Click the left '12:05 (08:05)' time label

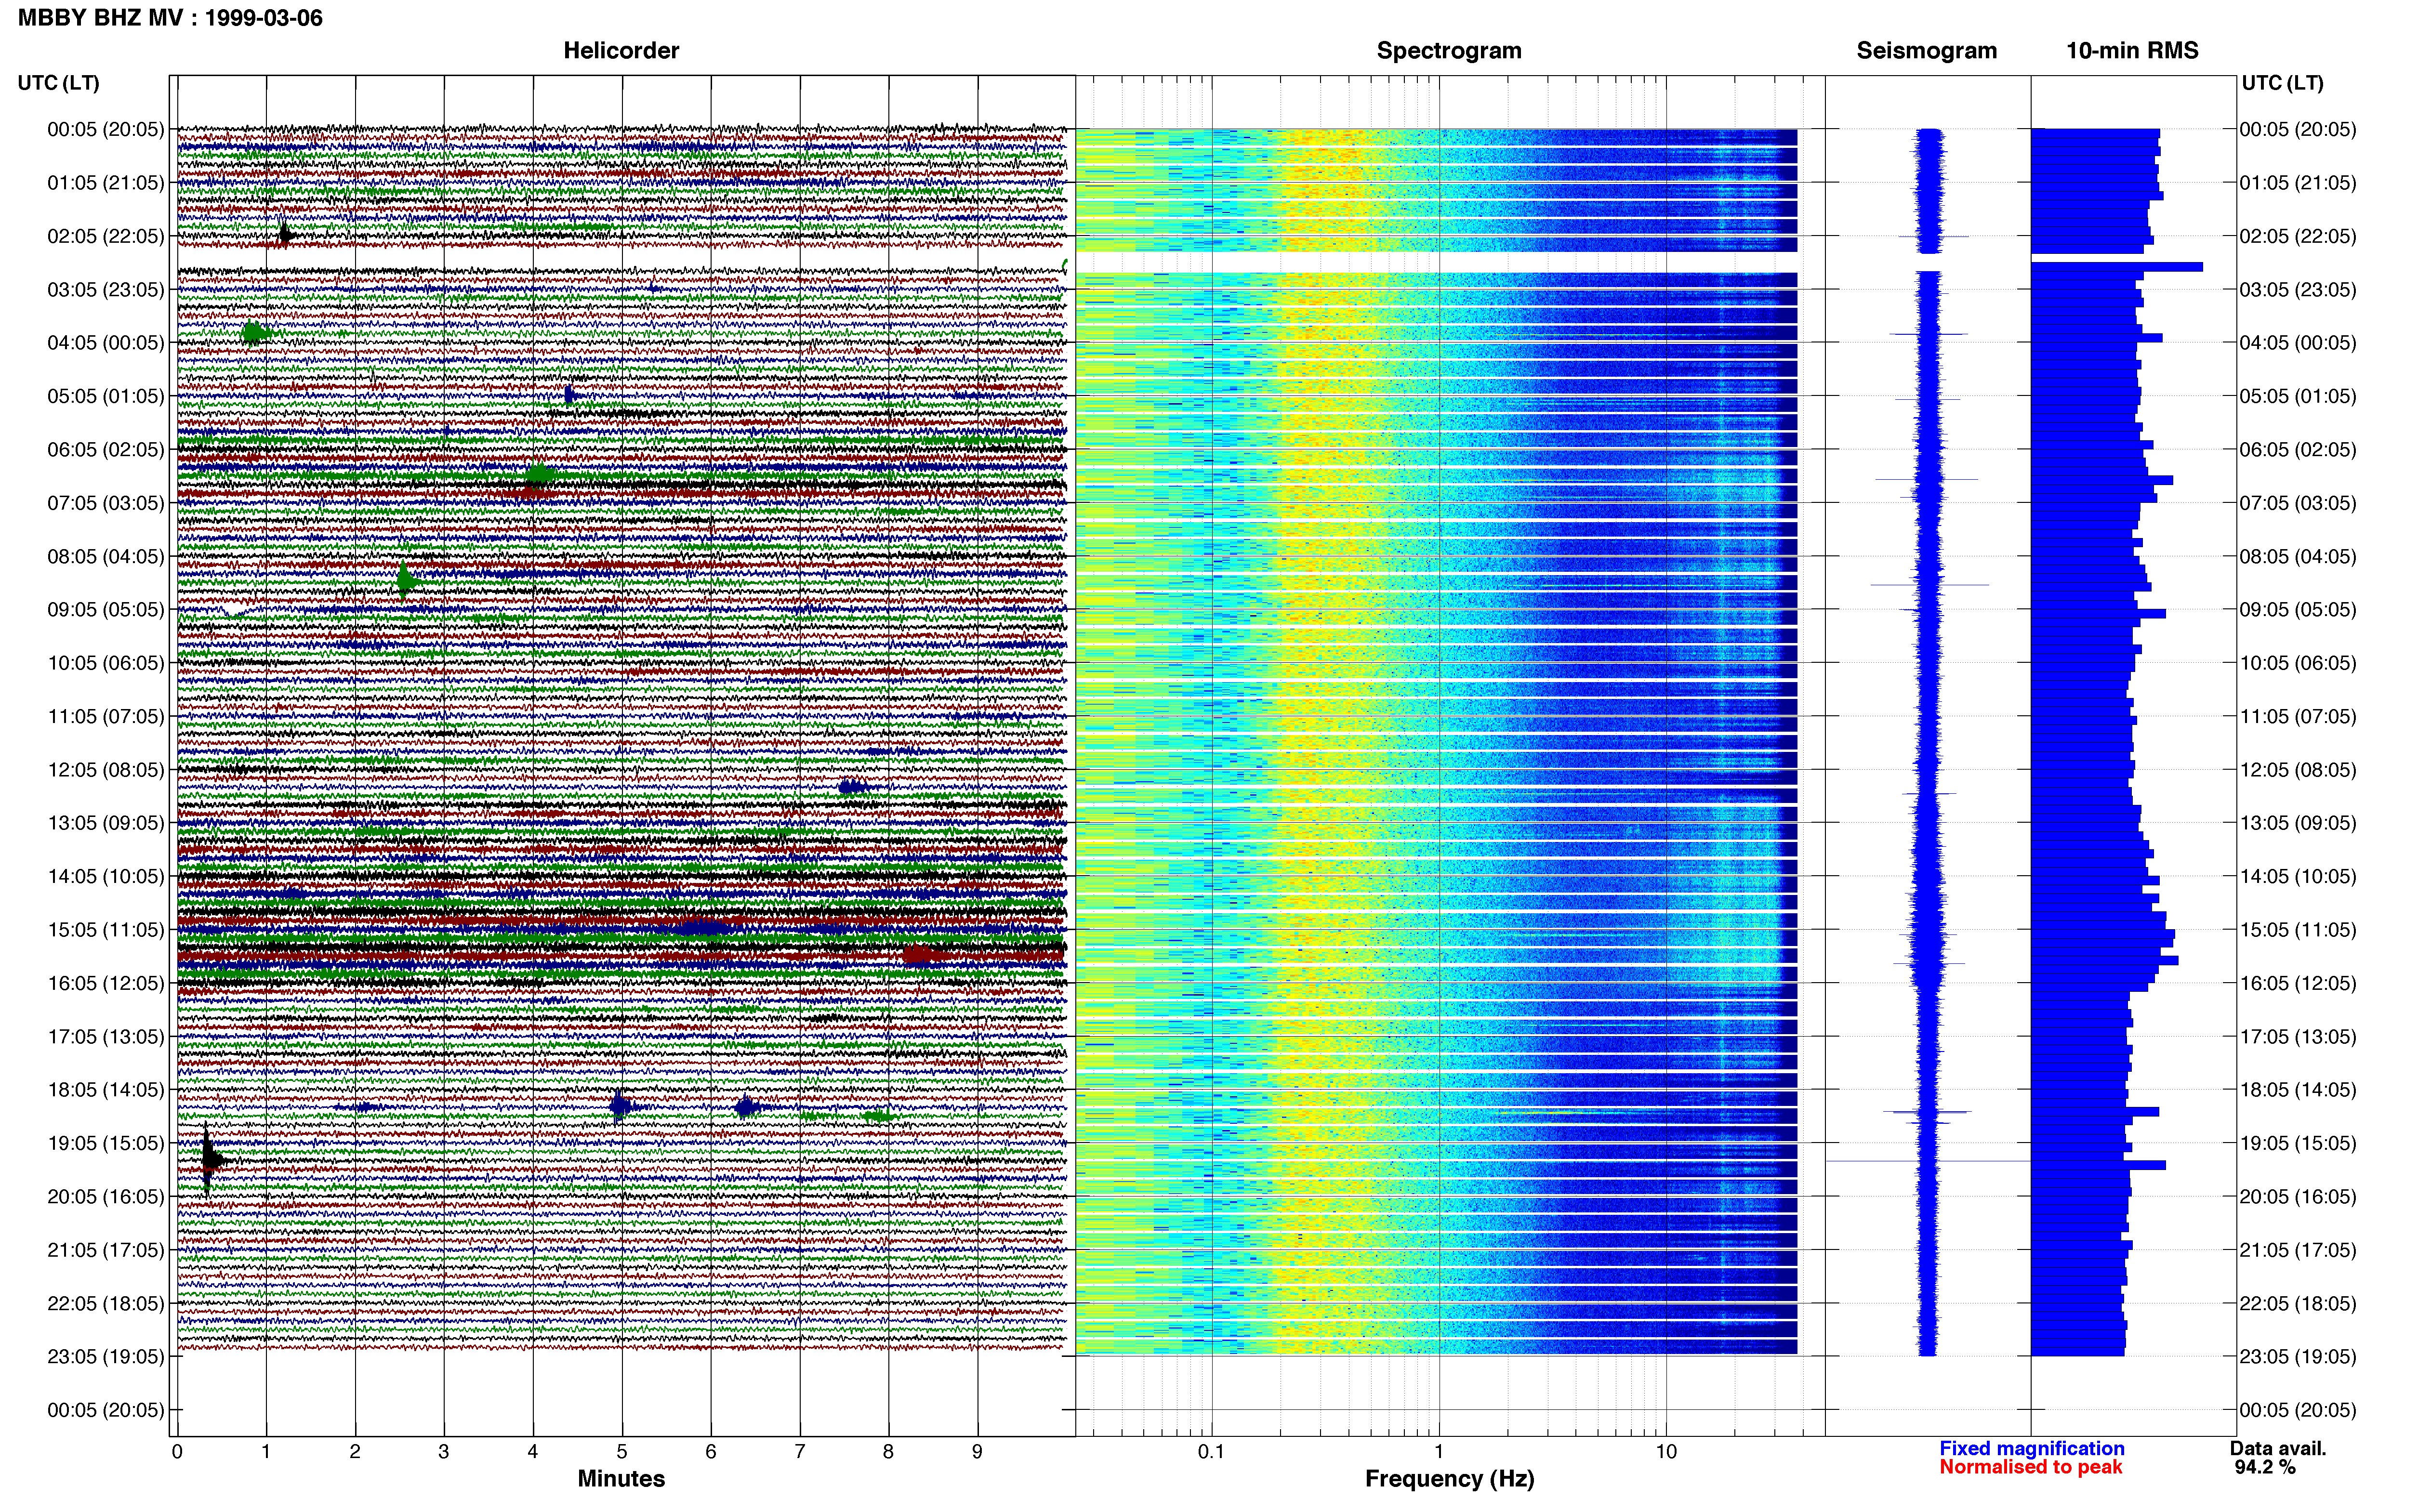point(105,770)
